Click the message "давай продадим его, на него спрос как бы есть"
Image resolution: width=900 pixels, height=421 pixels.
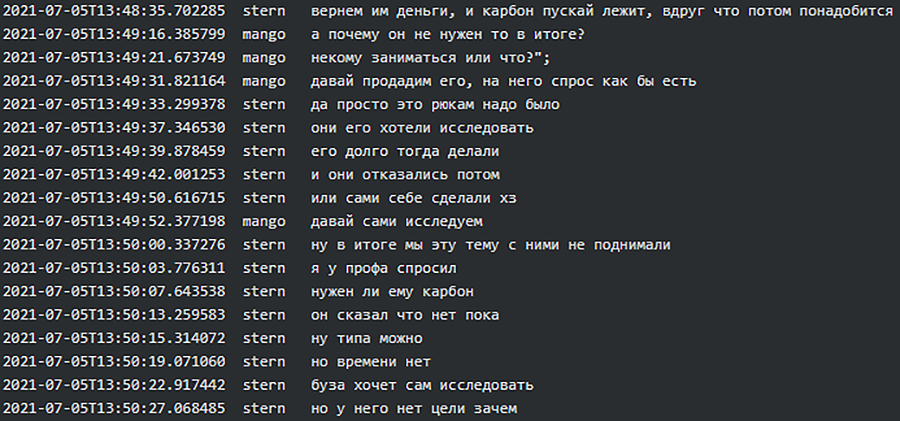503,81
